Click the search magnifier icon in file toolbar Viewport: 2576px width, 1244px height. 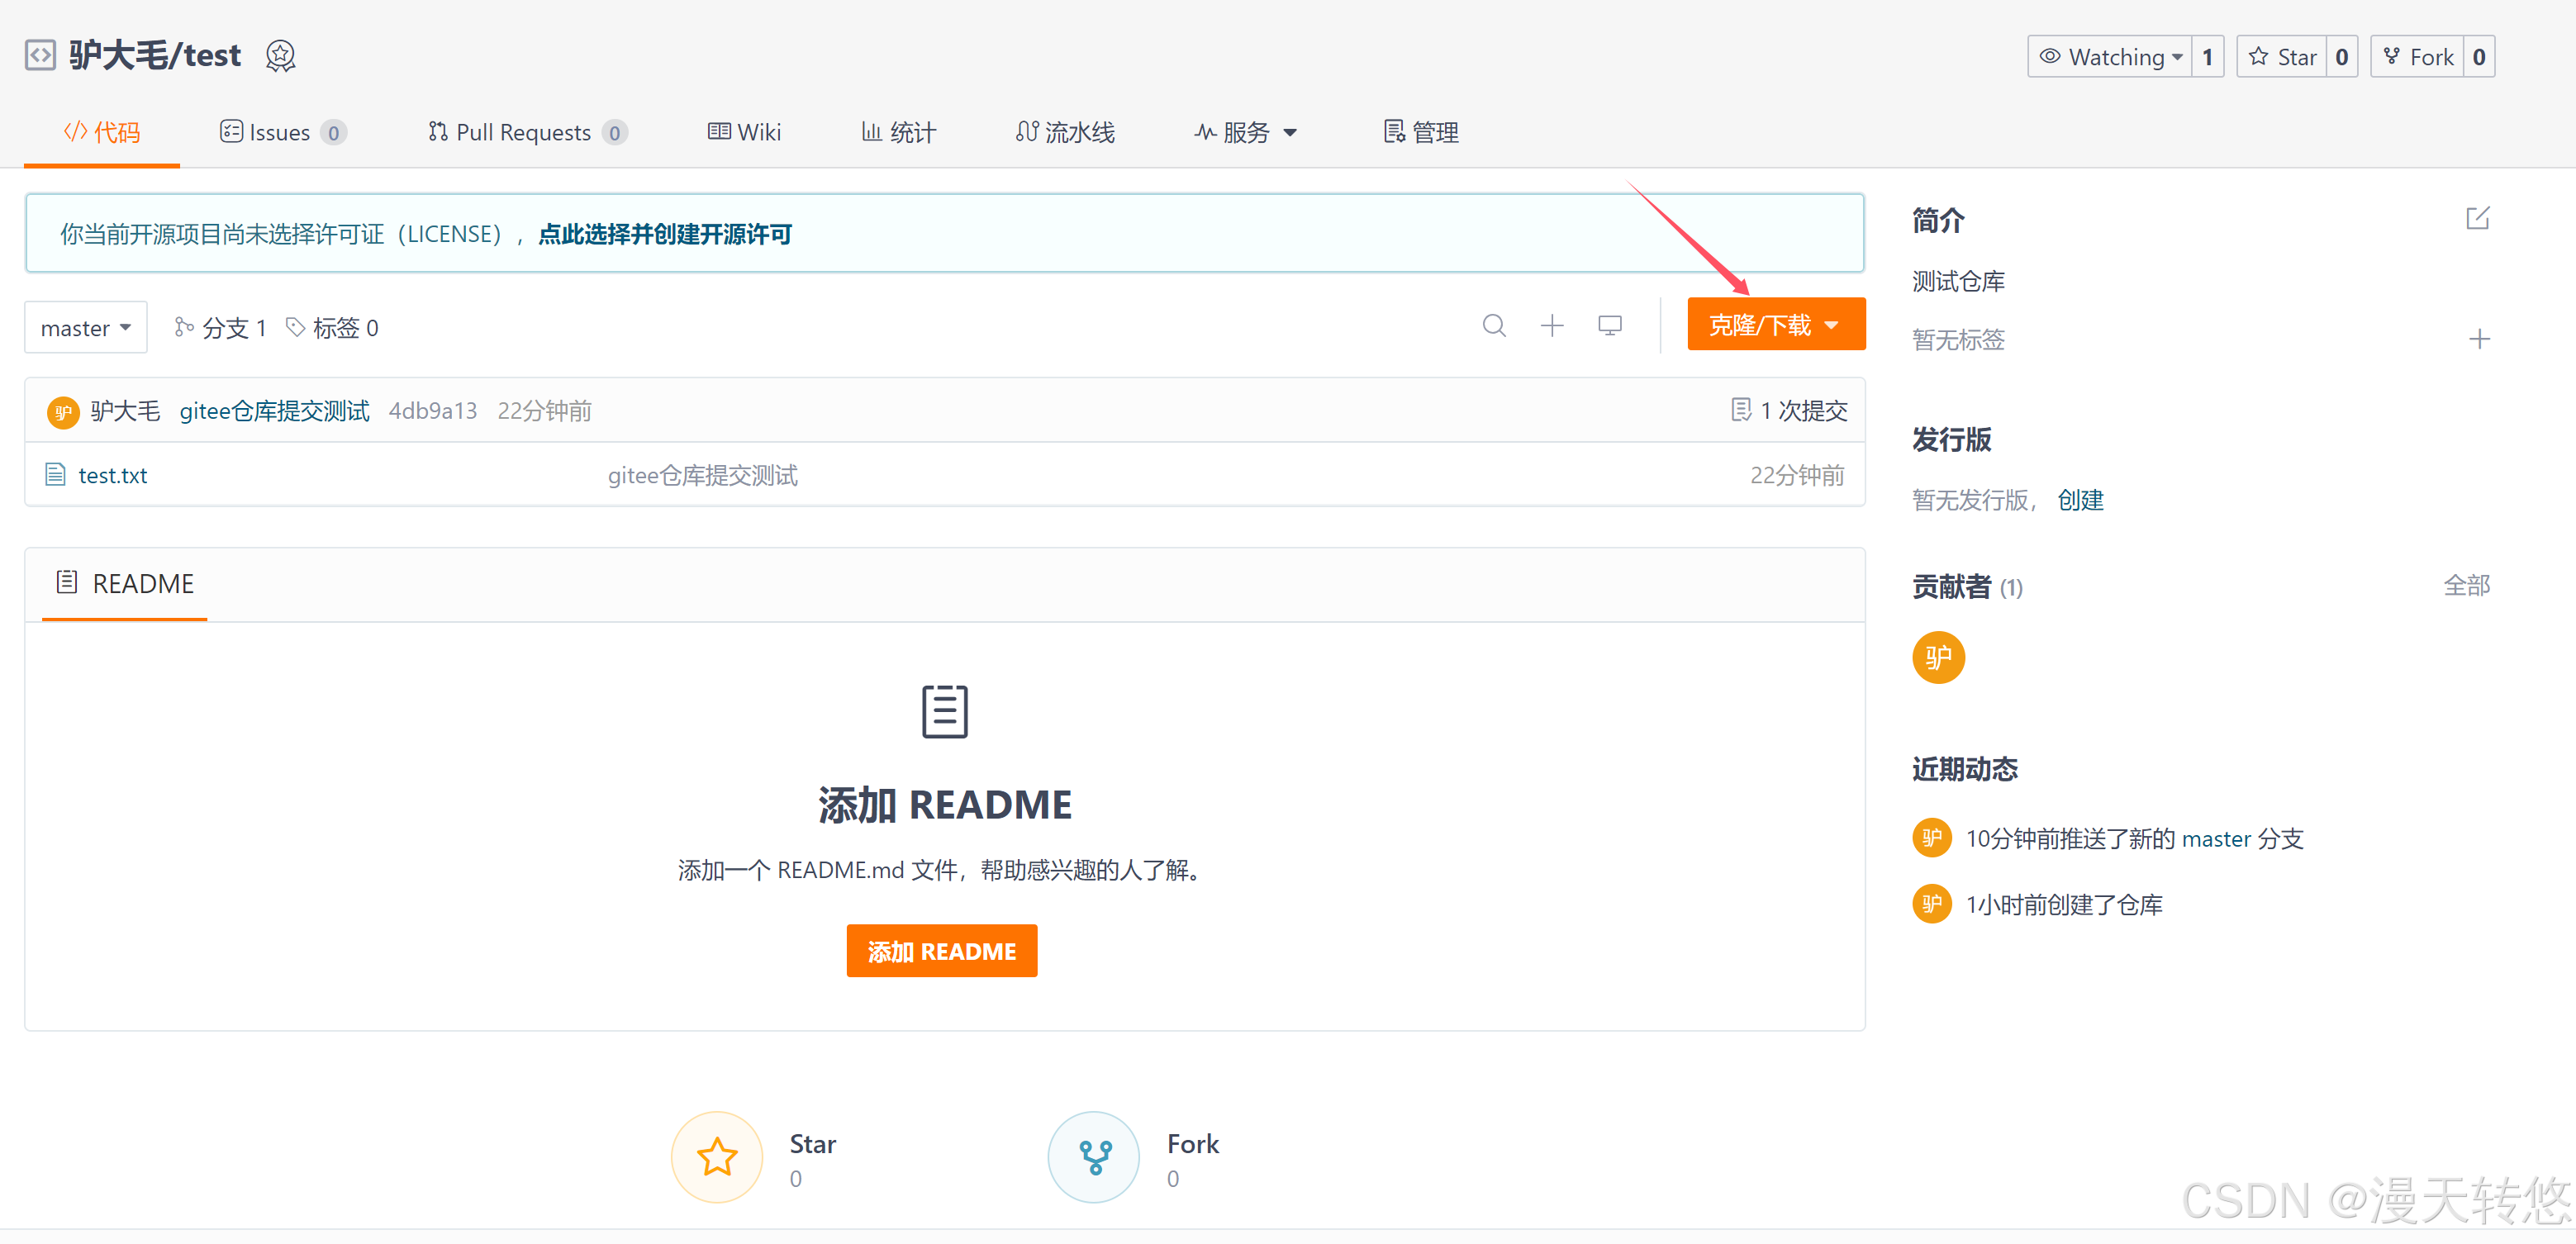pos(1493,326)
